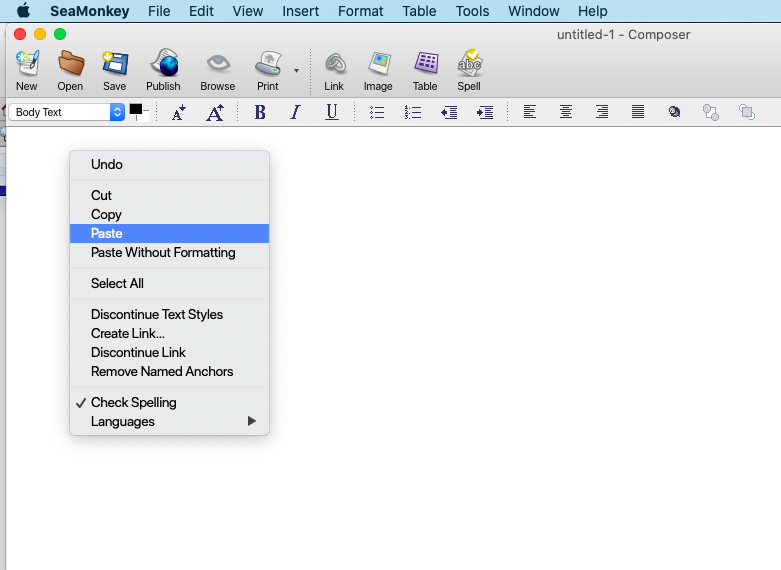Choose Paste Without Formatting
Screen dimensions: 781x570
[169, 252]
